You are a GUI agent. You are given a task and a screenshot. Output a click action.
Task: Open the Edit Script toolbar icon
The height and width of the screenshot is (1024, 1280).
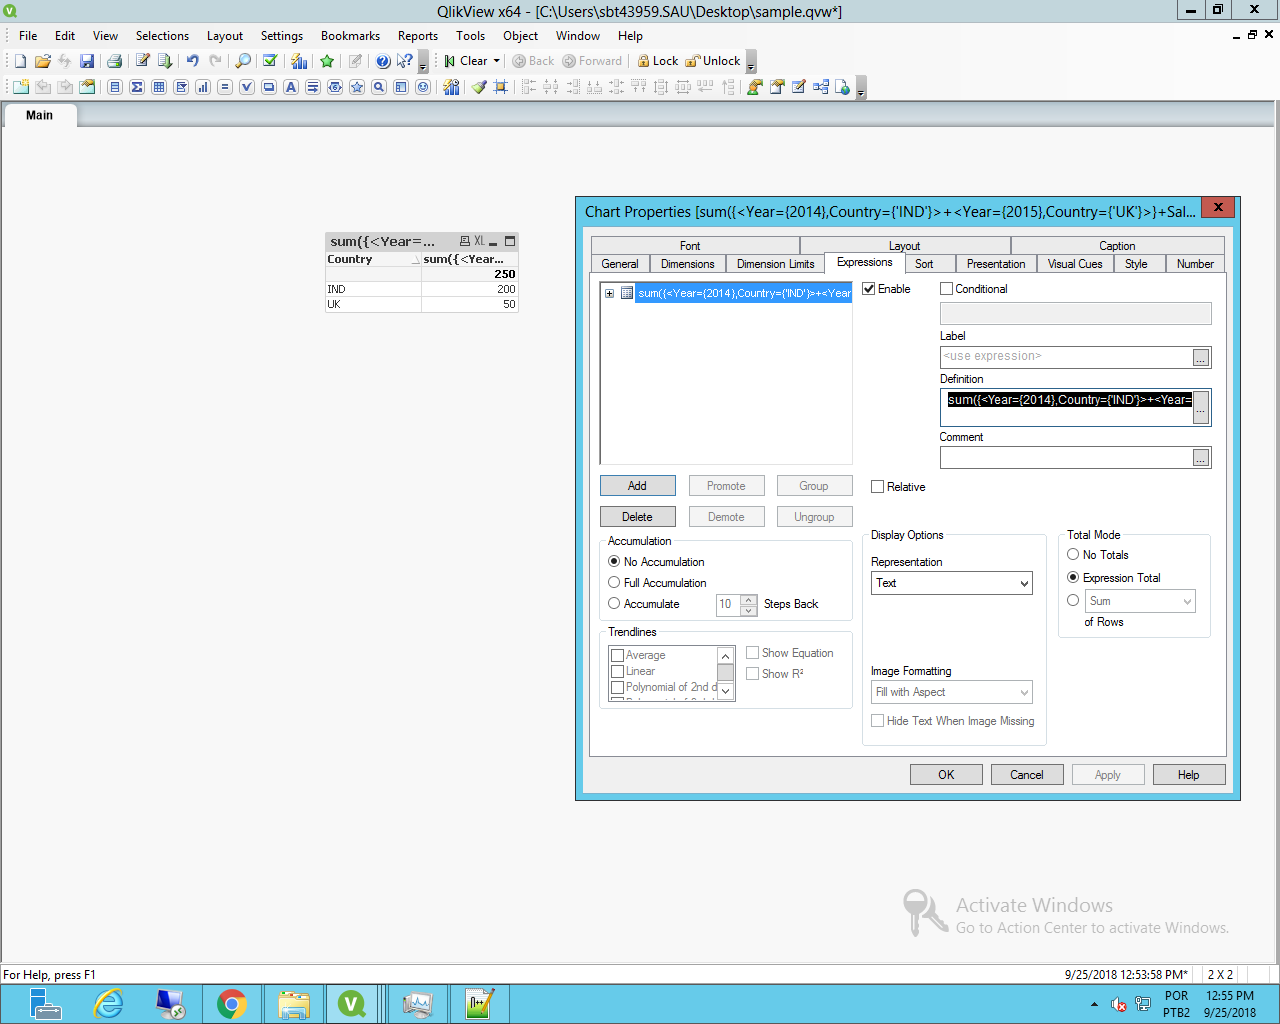[143, 61]
